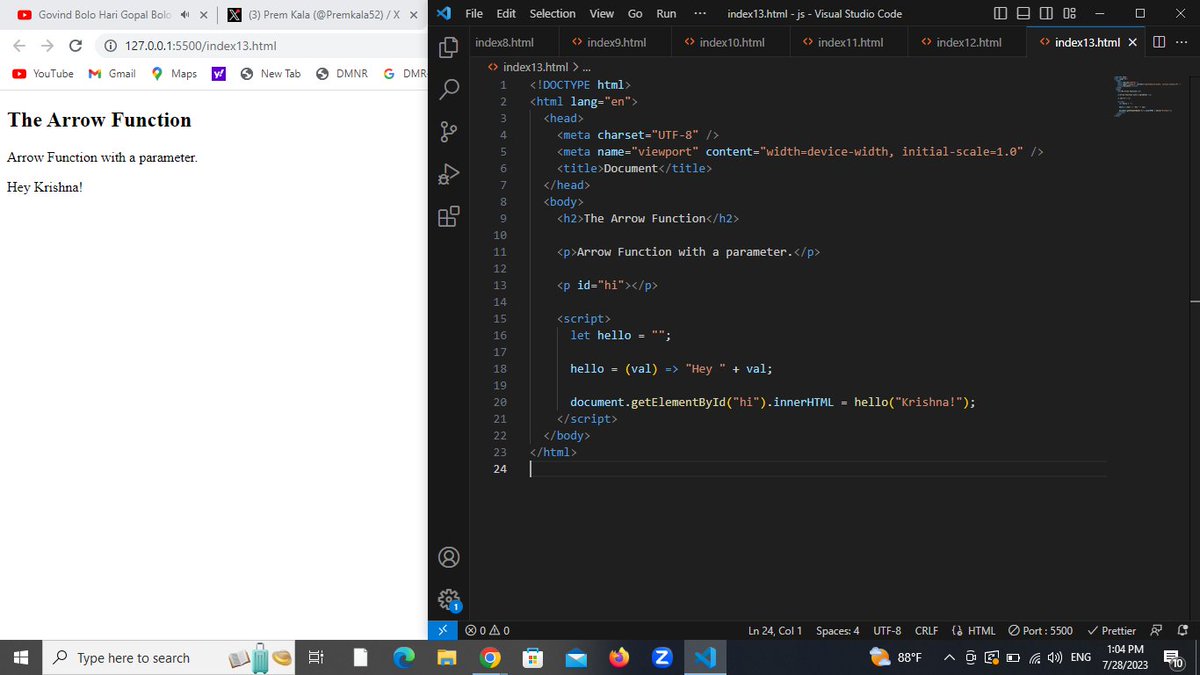Open Firefox from the taskbar
Image resolution: width=1200 pixels, height=675 pixels.
tap(620, 657)
